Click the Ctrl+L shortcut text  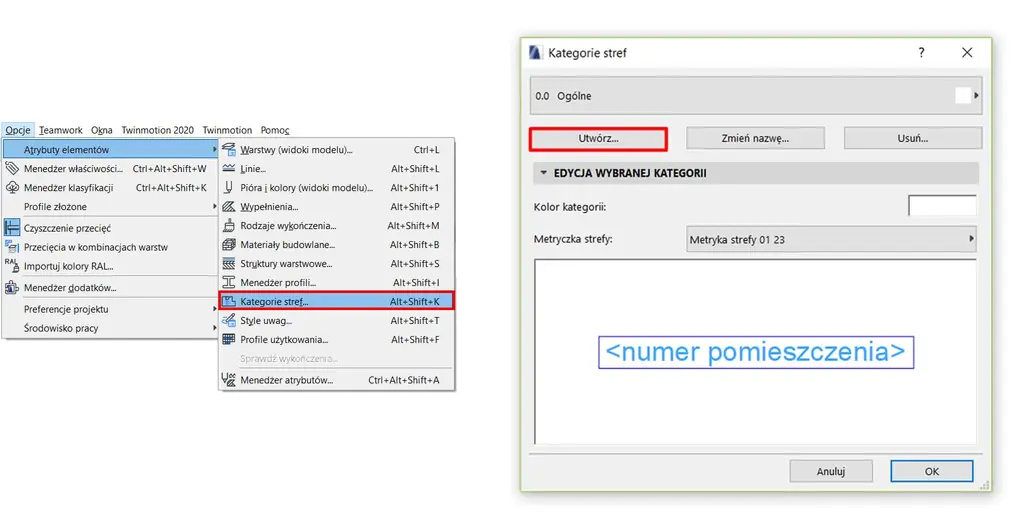click(x=426, y=150)
